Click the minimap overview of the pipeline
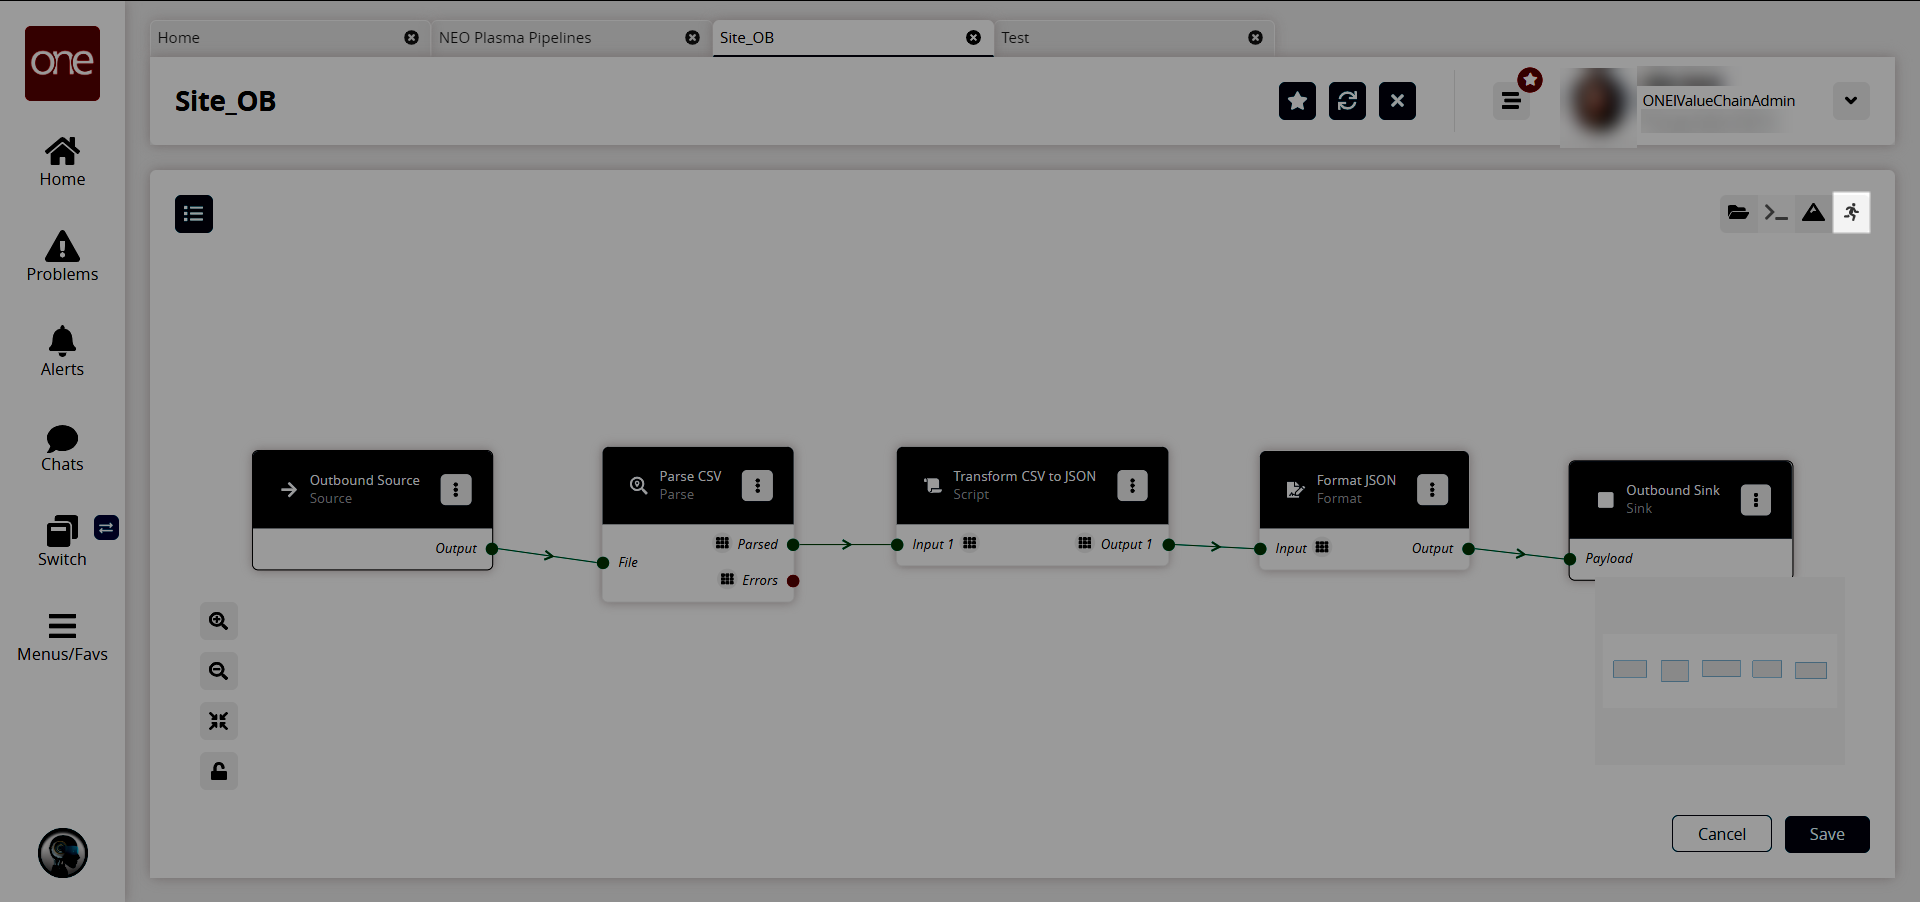 tap(1720, 671)
